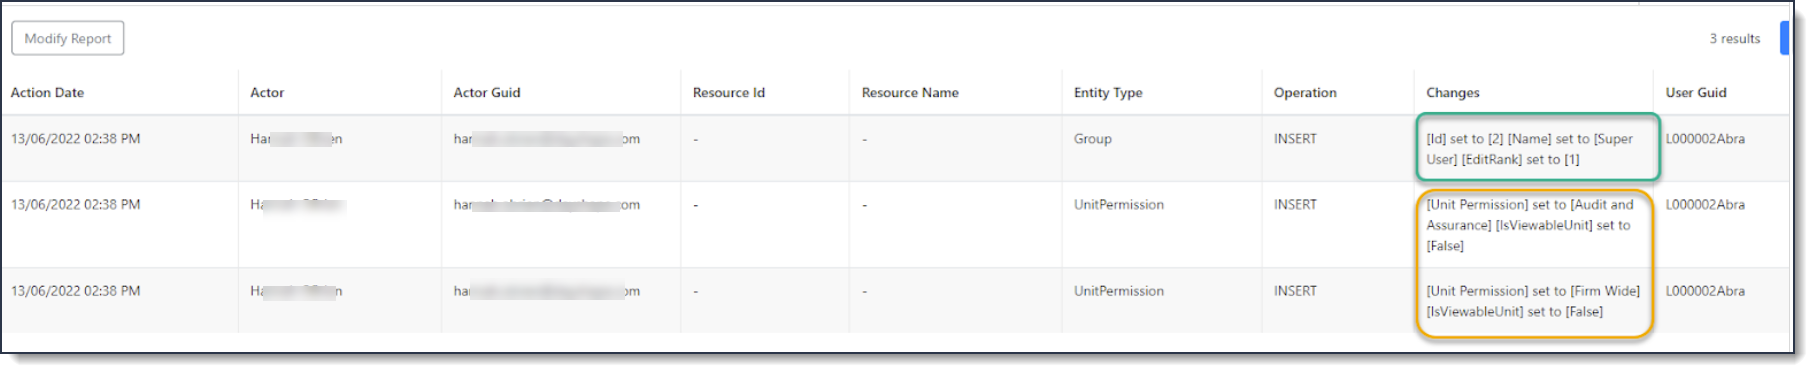Screen dimensions: 1815x374
Task: Click the 3 results count label
Action: [1734, 38]
